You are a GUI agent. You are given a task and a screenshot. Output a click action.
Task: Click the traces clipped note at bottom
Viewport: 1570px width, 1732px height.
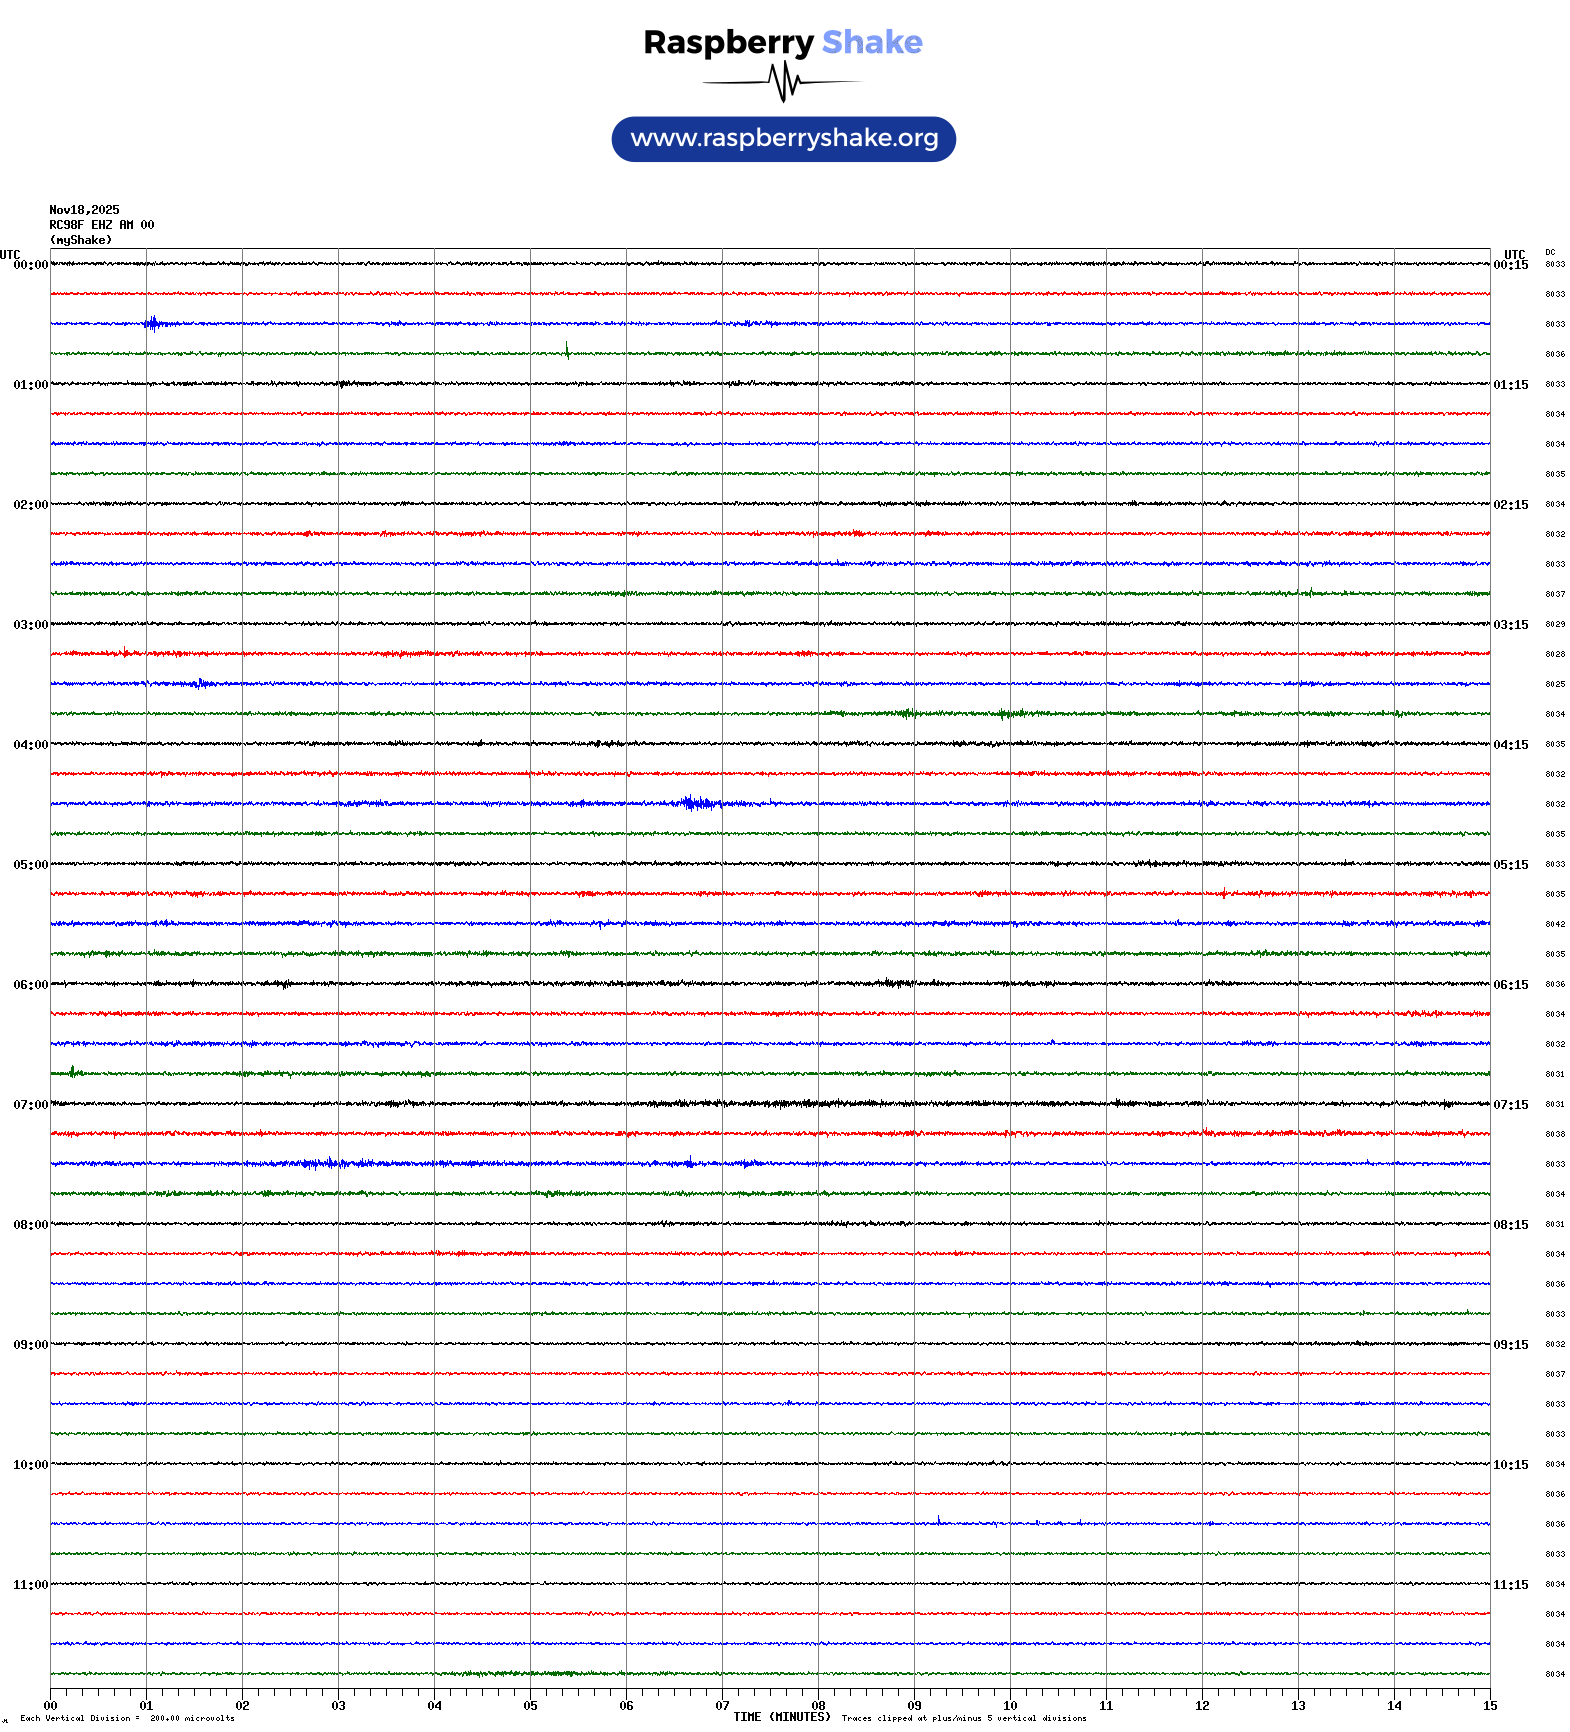[x=963, y=1718]
